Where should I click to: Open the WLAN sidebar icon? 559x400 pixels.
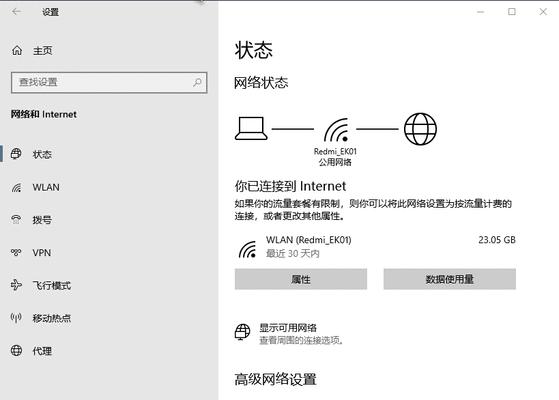(16, 187)
